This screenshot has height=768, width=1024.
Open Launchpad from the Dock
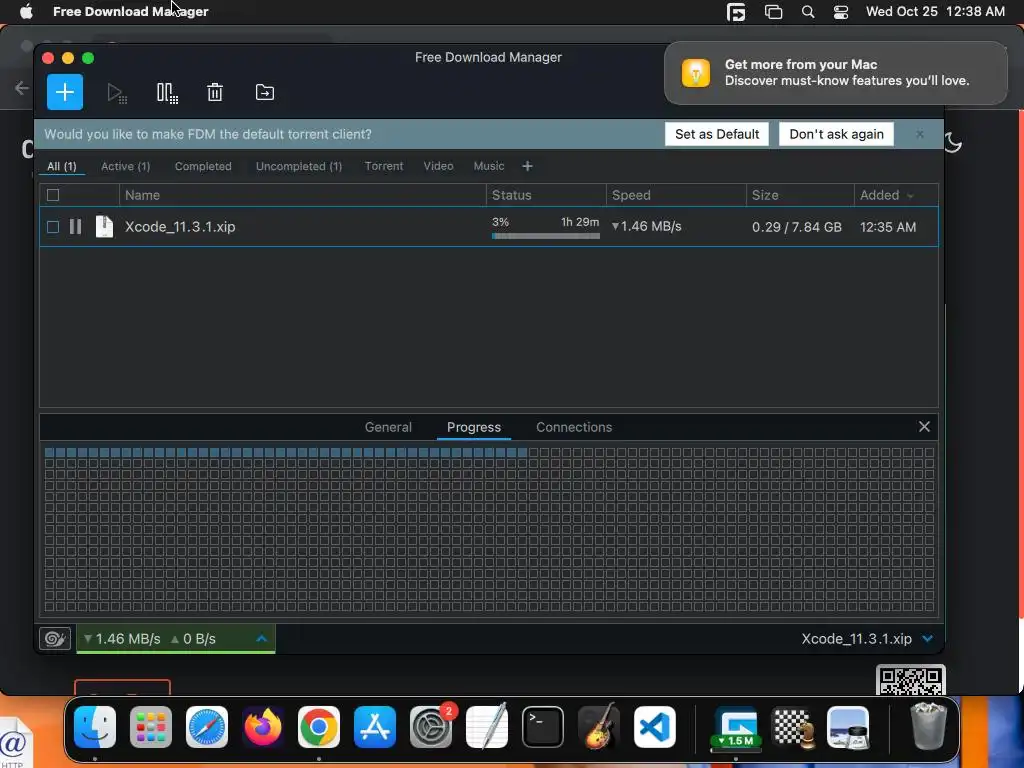click(x=151, y=727)
